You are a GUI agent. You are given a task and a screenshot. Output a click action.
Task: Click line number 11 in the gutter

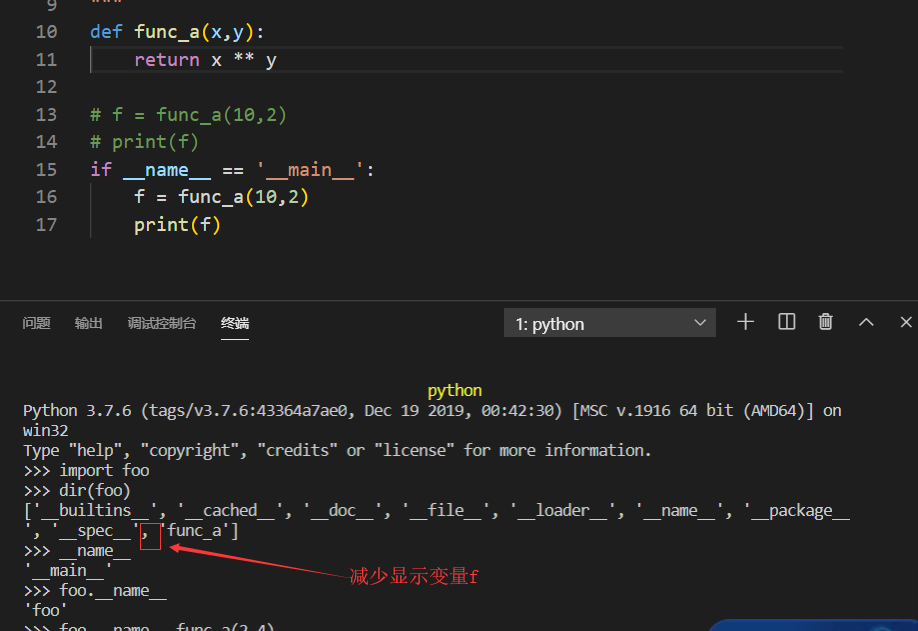46,60
